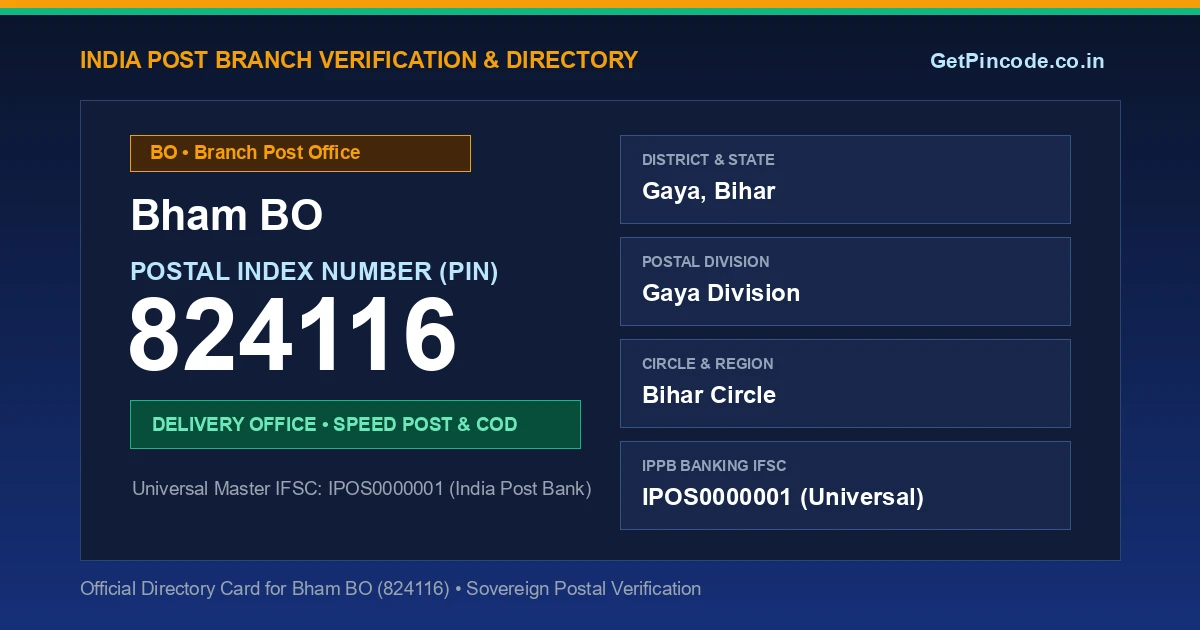1200x630 pixels.
Task: Click the Delivery Office Speed Post badge
Action: point(355,424)
